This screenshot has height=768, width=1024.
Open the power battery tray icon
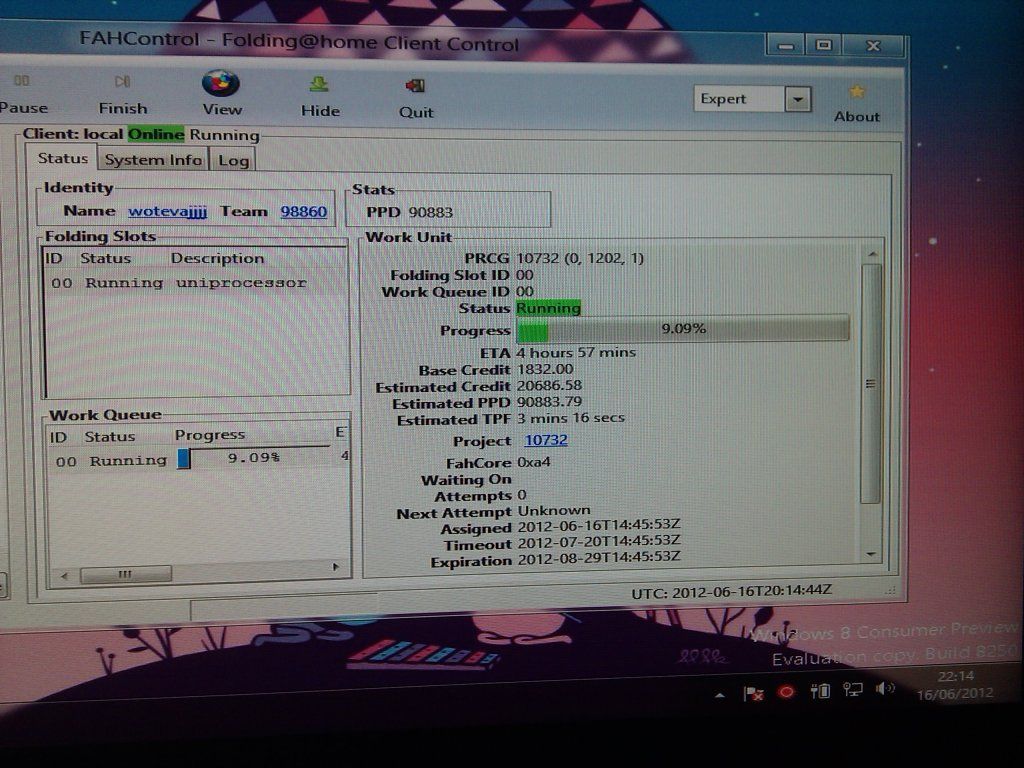point(820,690)
